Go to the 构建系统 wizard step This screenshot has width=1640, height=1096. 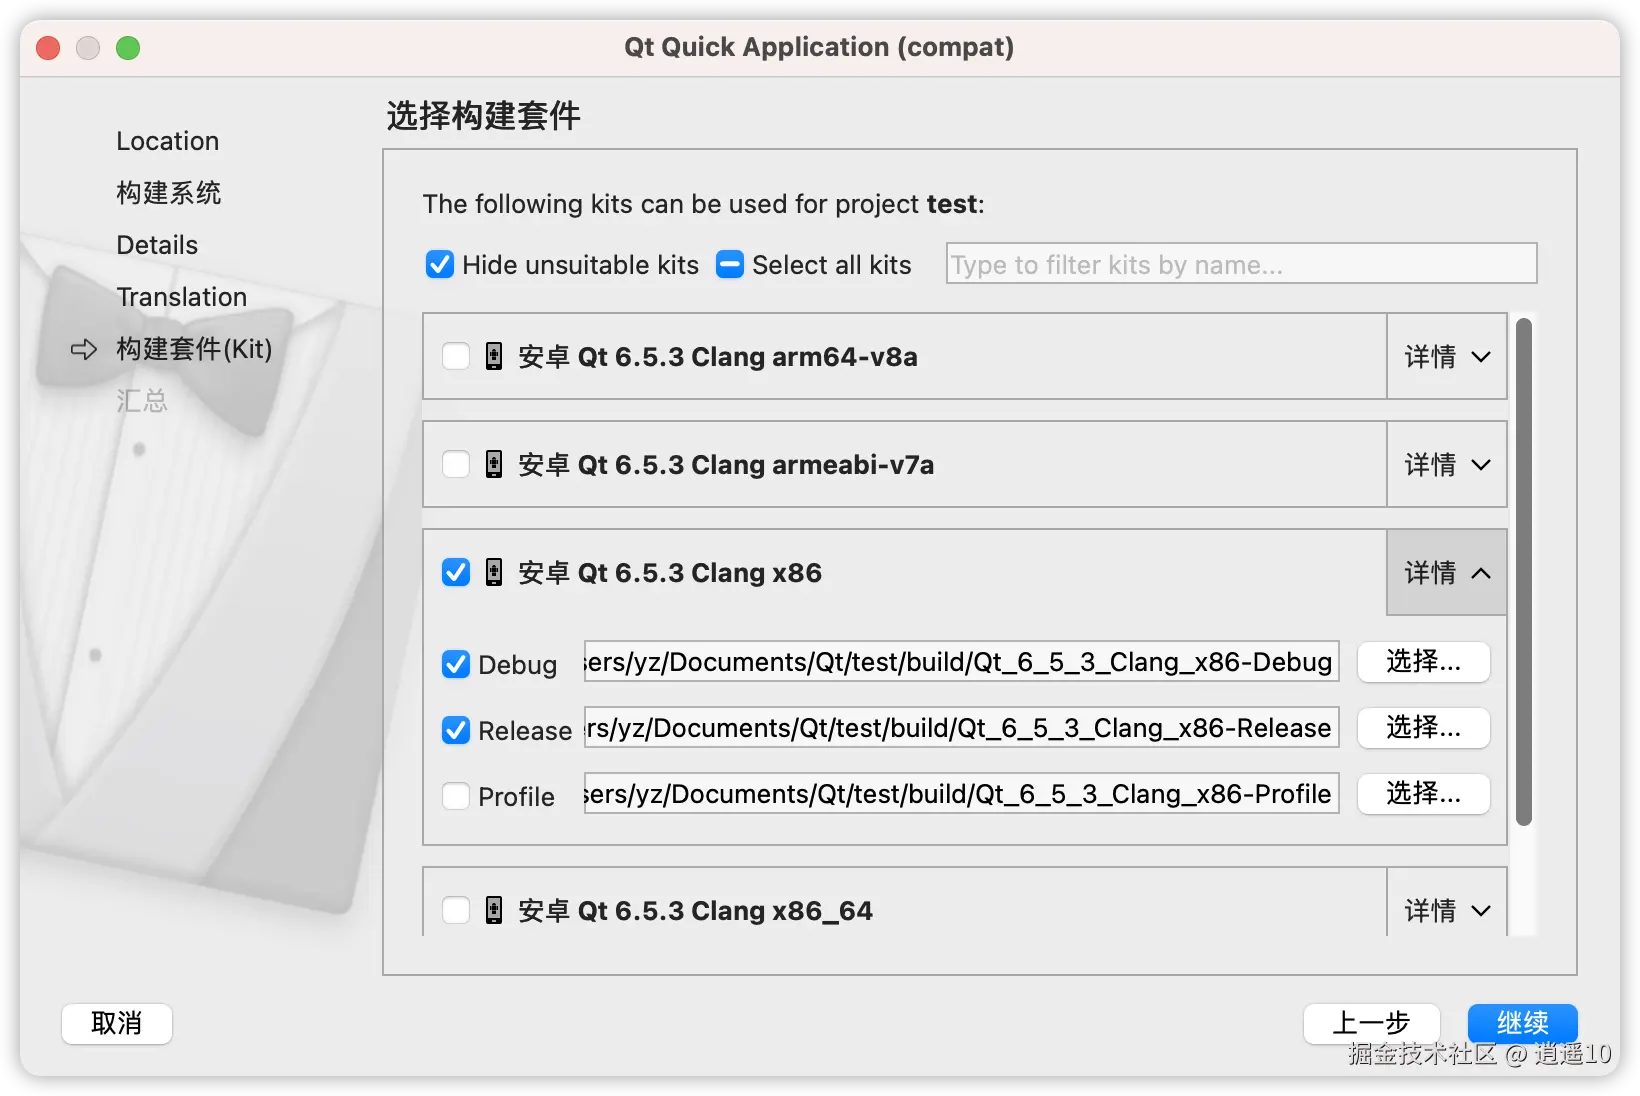tap(169, 193)
